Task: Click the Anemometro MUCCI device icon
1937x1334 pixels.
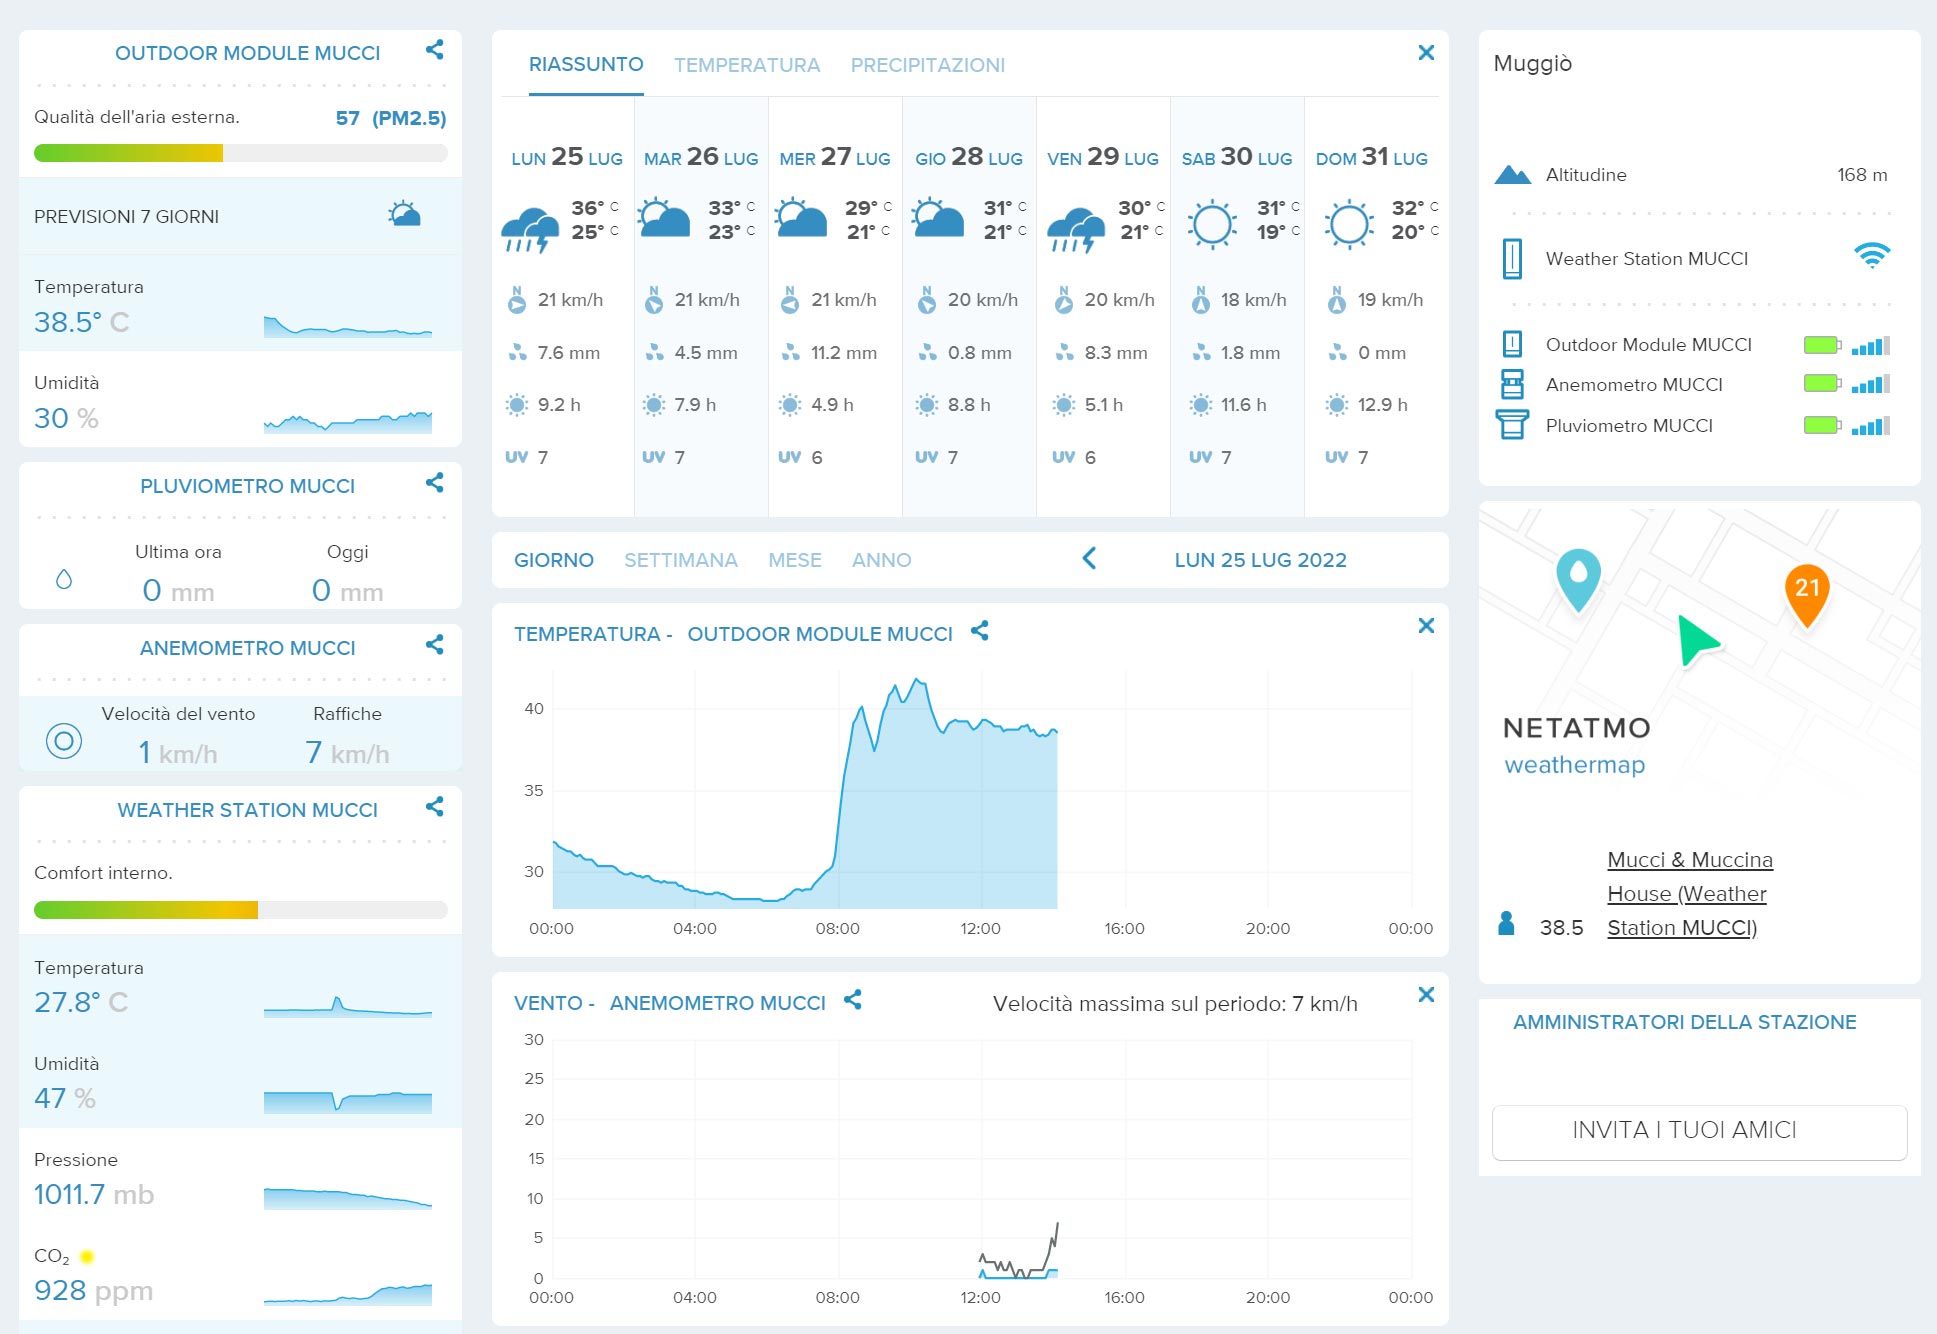Action: point(1513,384)
